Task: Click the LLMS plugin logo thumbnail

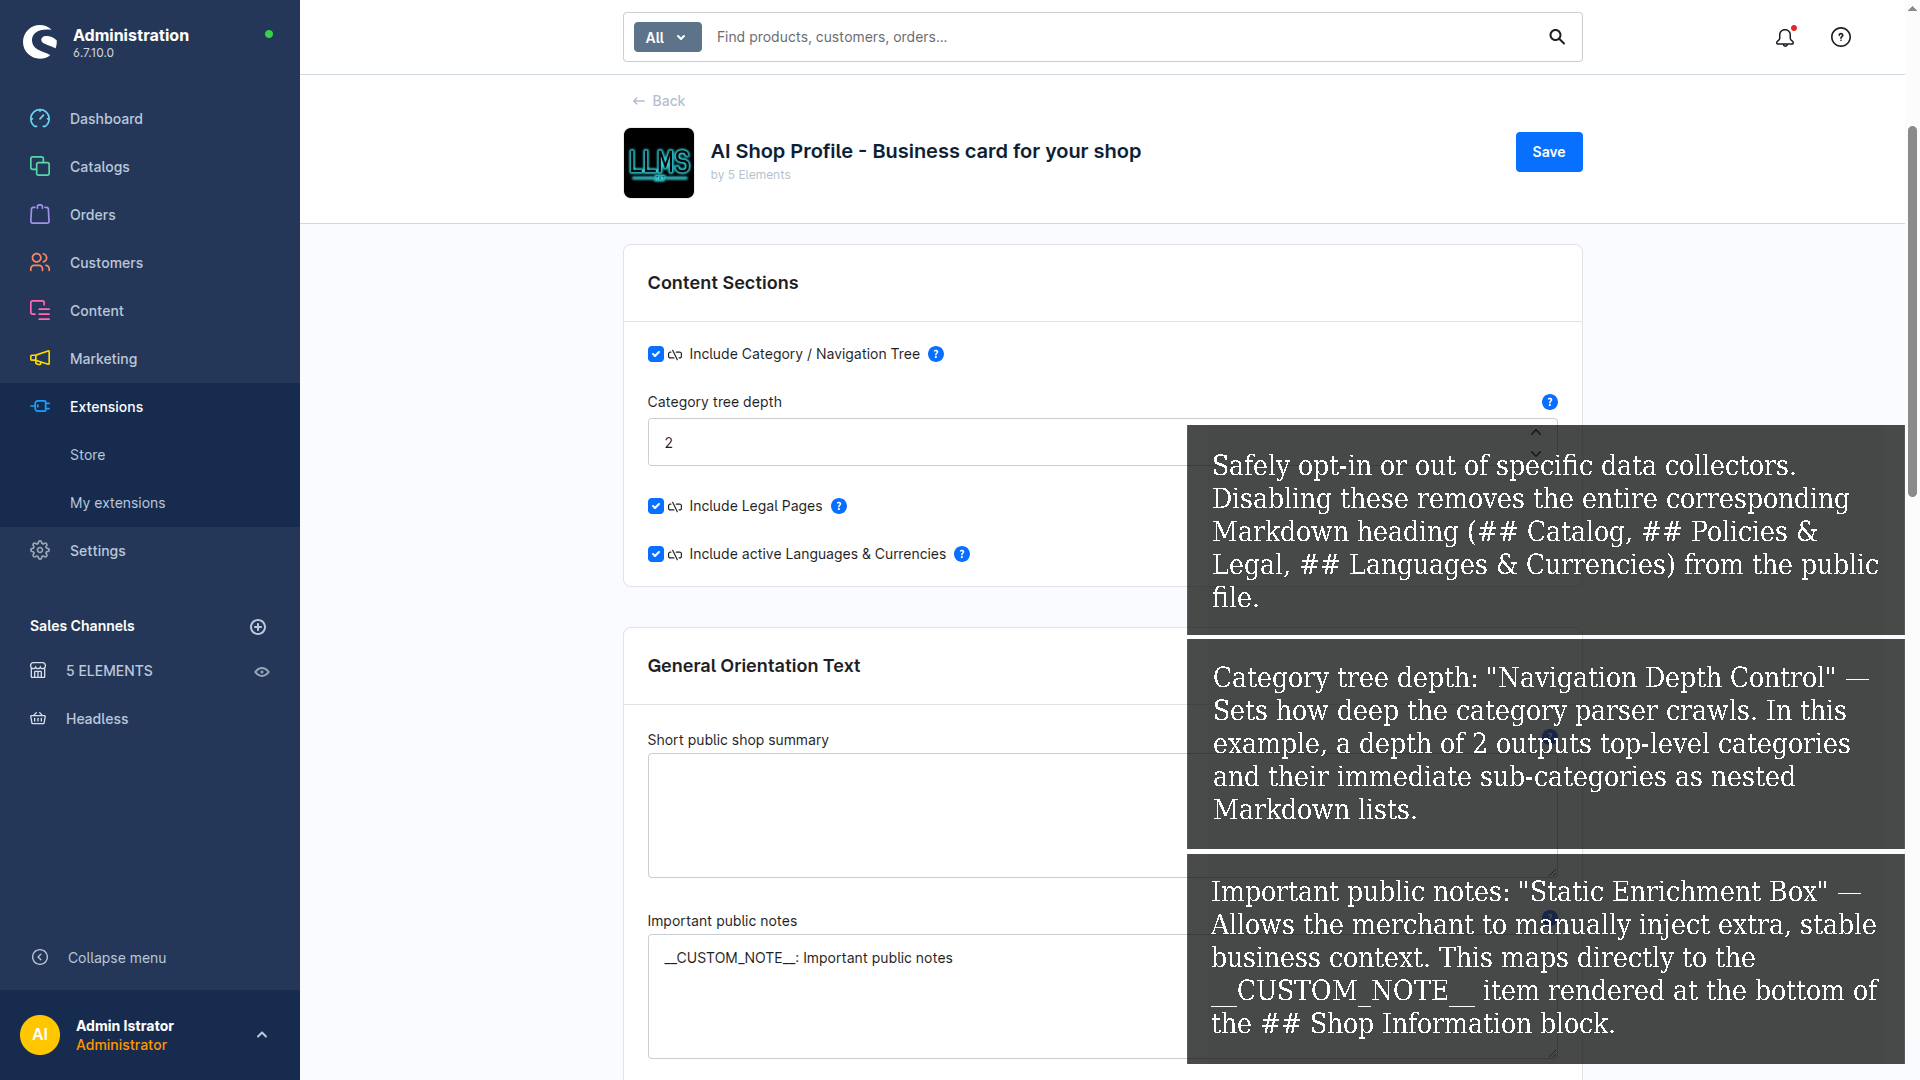Action: (659, 163)
